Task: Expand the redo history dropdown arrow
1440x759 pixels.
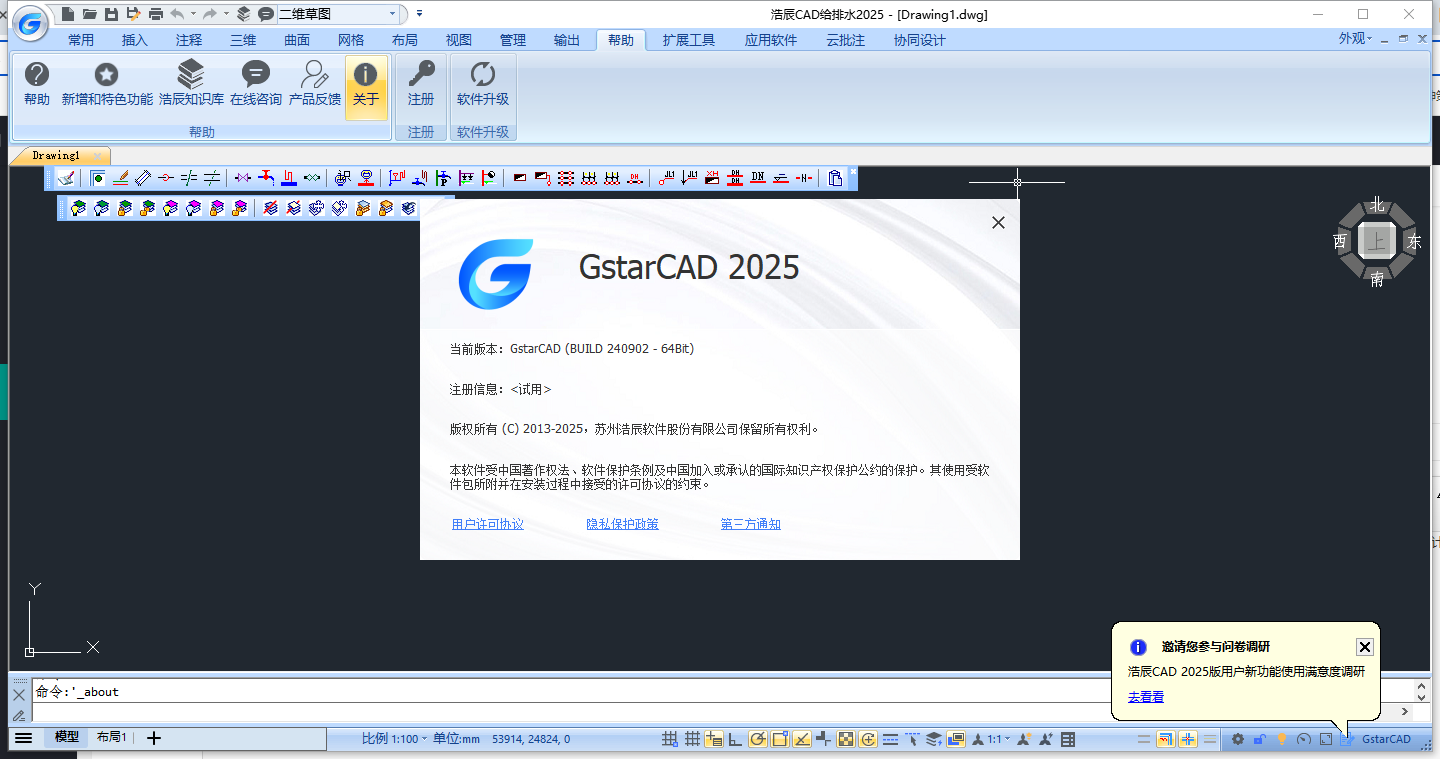Action: [226, 14]
